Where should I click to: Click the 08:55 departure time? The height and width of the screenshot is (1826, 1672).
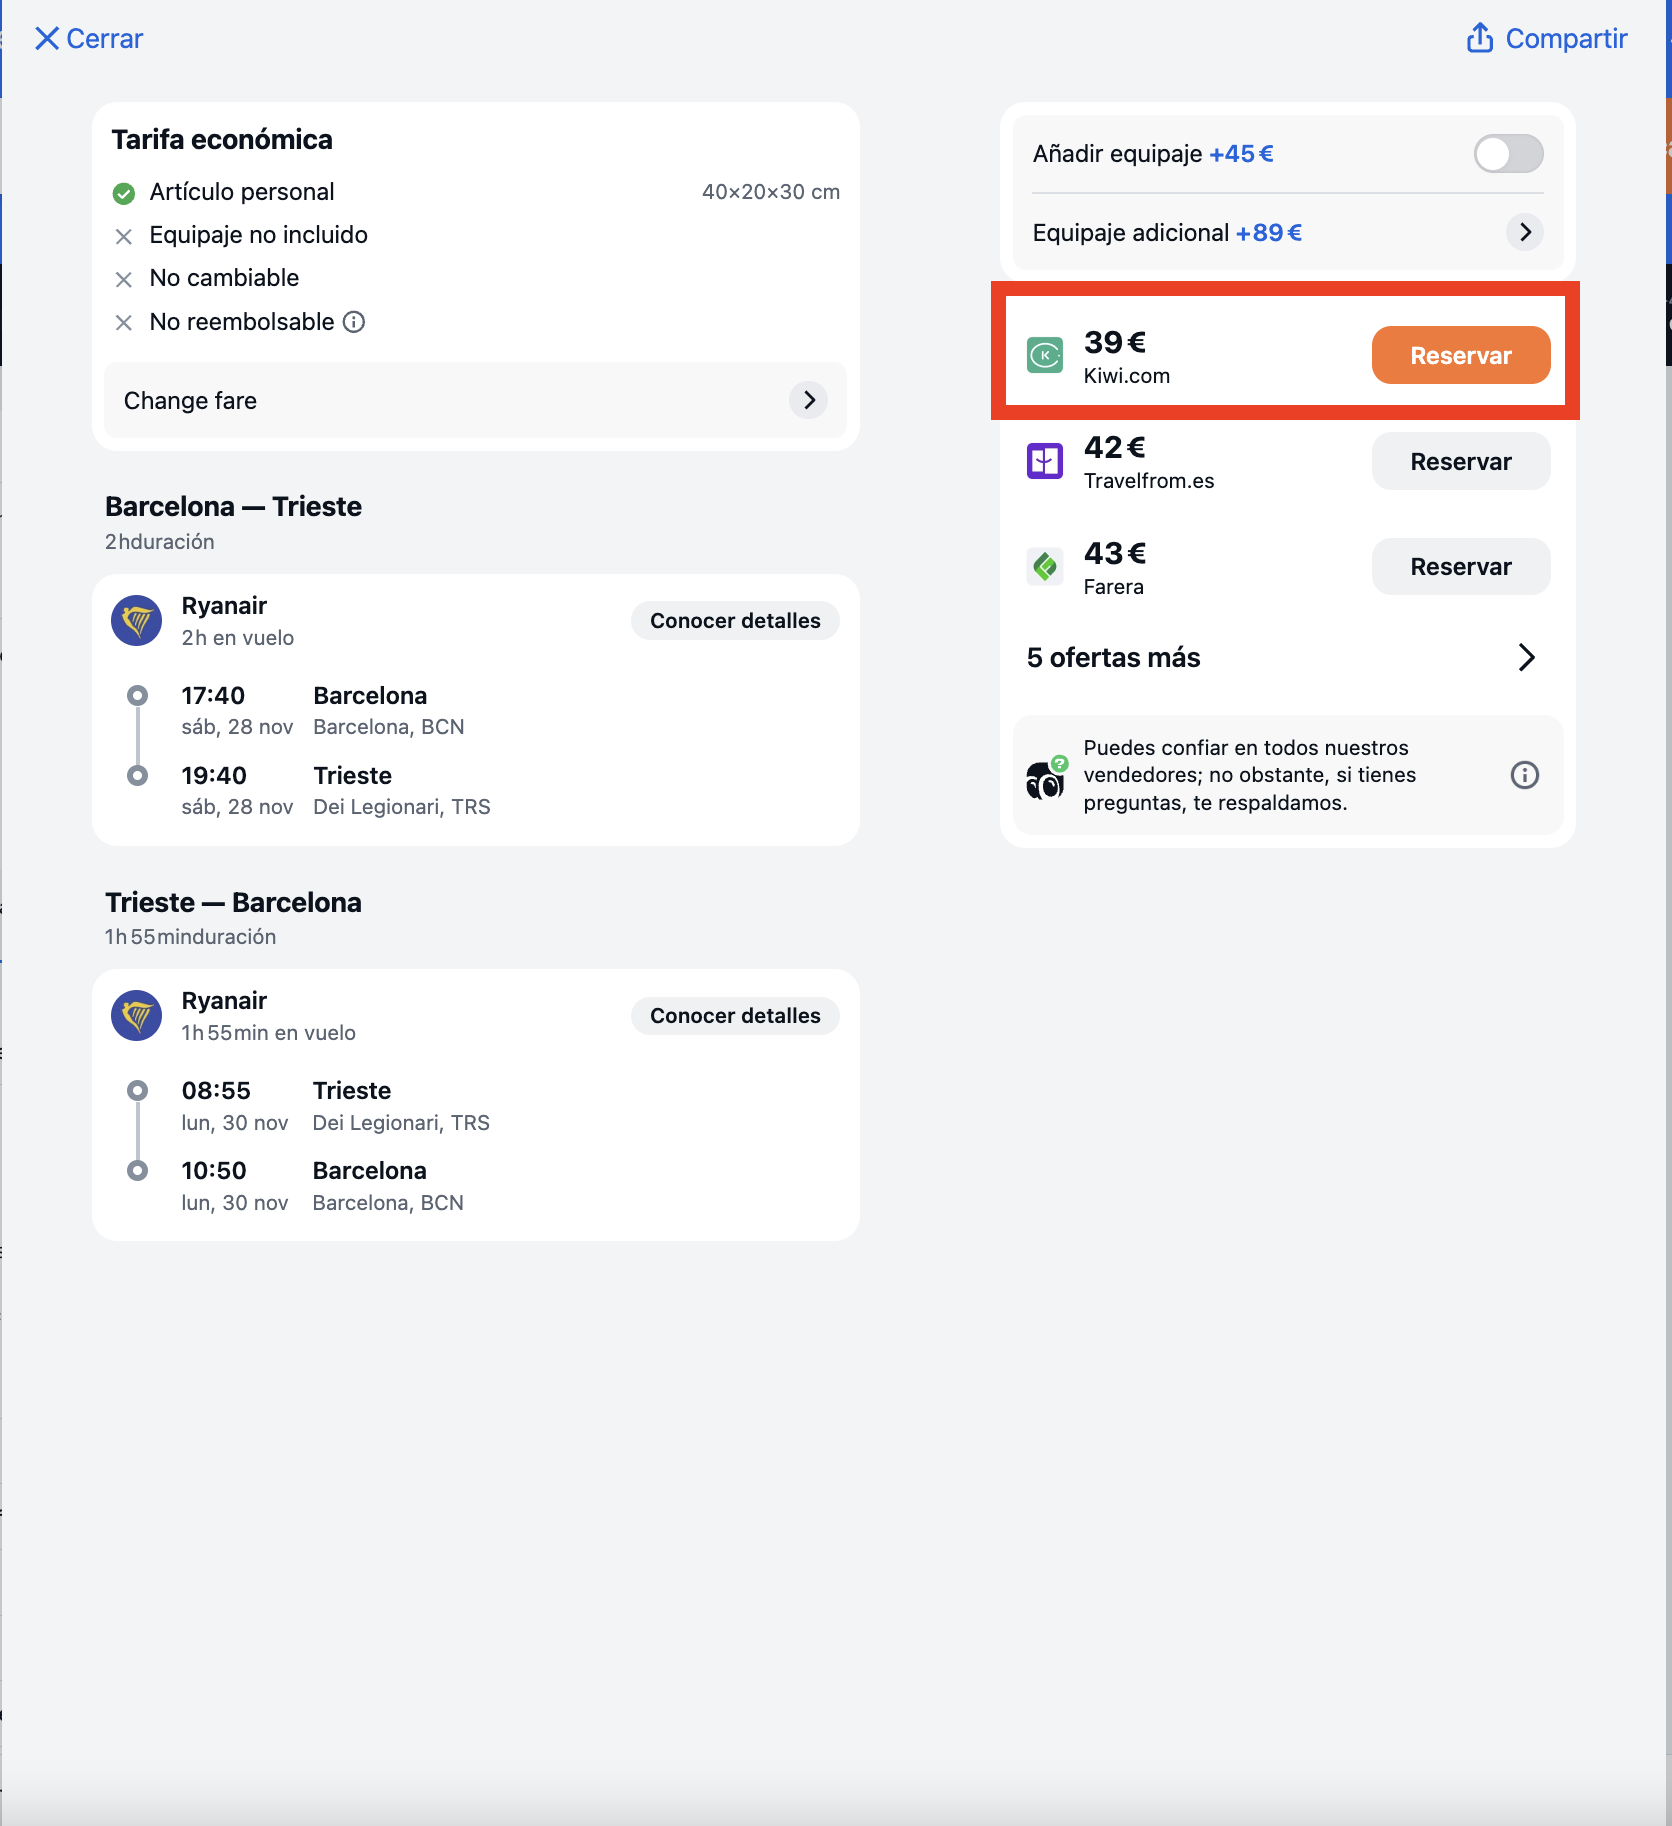click(216, 1091)
